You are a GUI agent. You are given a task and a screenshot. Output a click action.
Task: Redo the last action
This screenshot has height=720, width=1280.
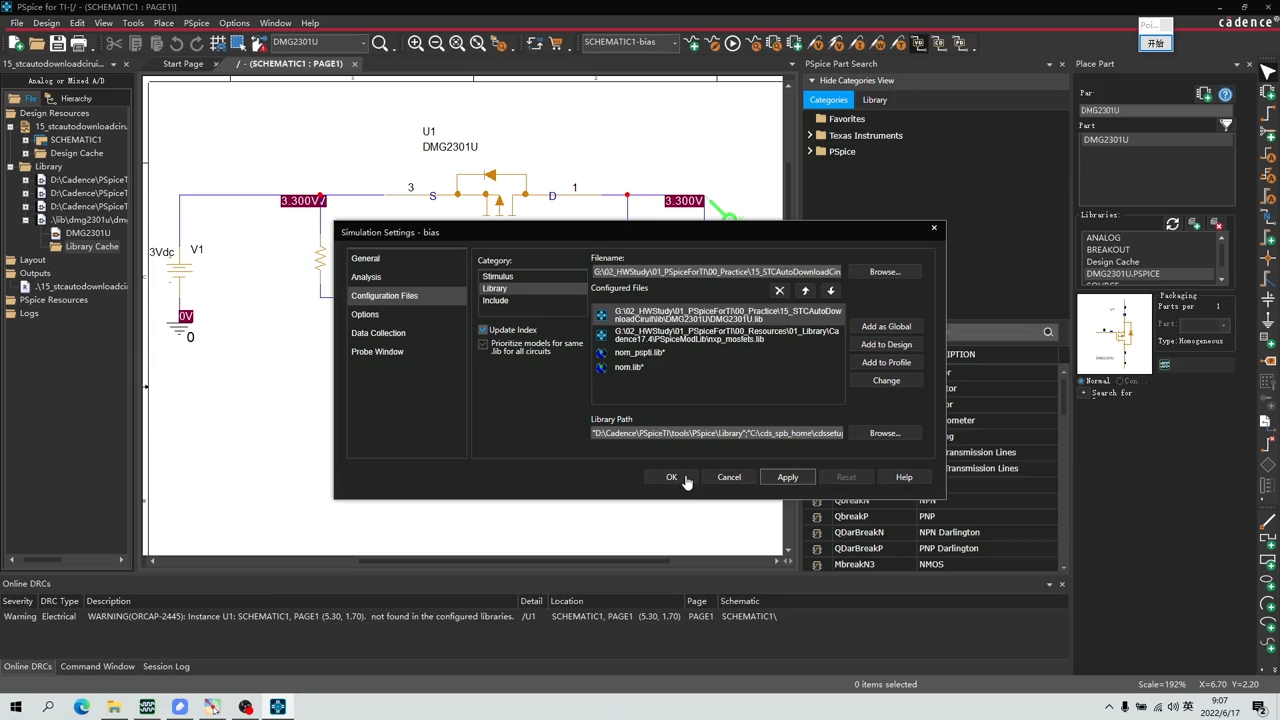tap(197, 43)
